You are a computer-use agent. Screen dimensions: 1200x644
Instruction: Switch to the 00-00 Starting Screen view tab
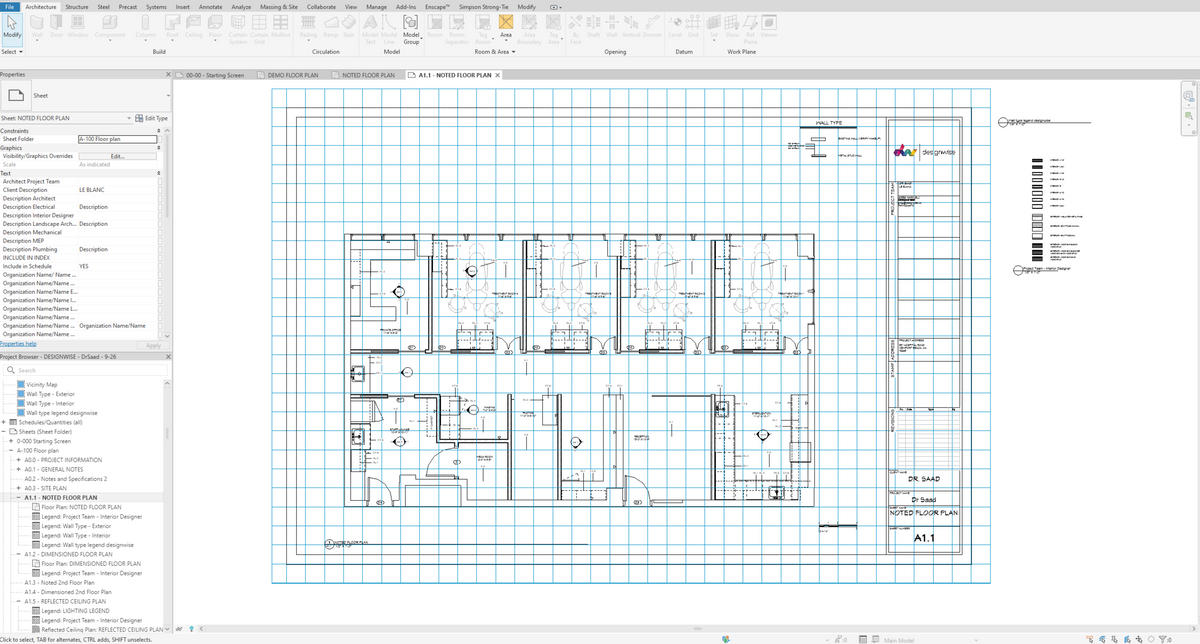214,75
